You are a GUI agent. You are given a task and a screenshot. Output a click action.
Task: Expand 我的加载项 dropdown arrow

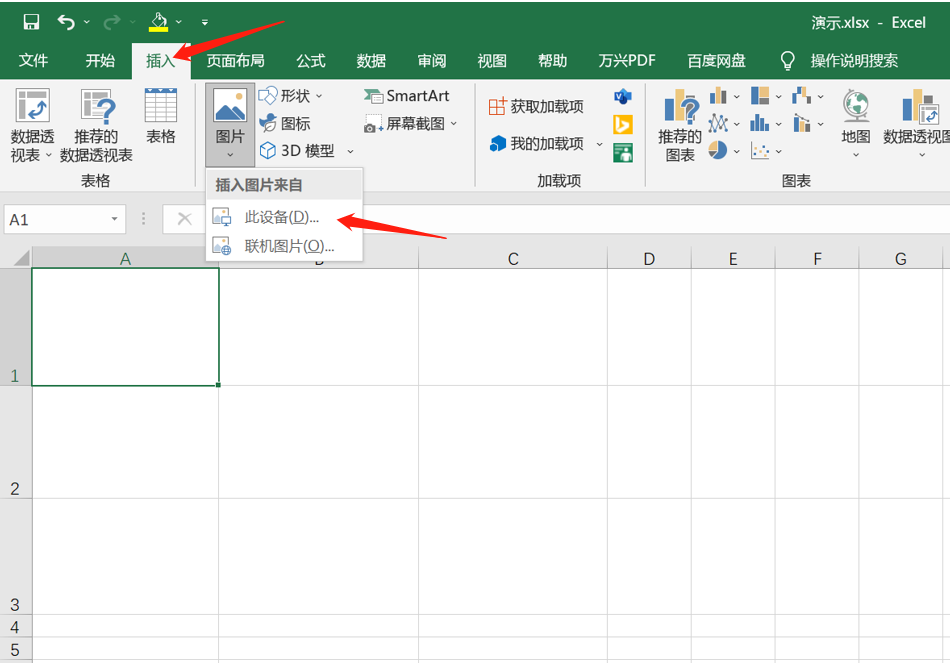(599, 144)
